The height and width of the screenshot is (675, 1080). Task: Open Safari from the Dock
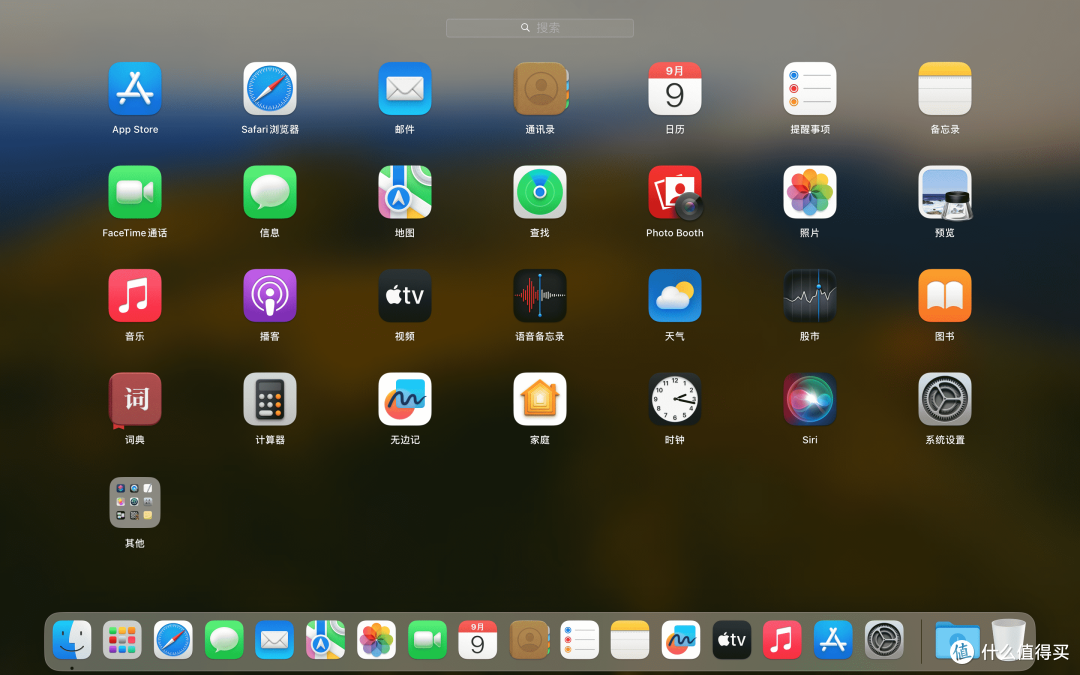(x=173, y=640)
